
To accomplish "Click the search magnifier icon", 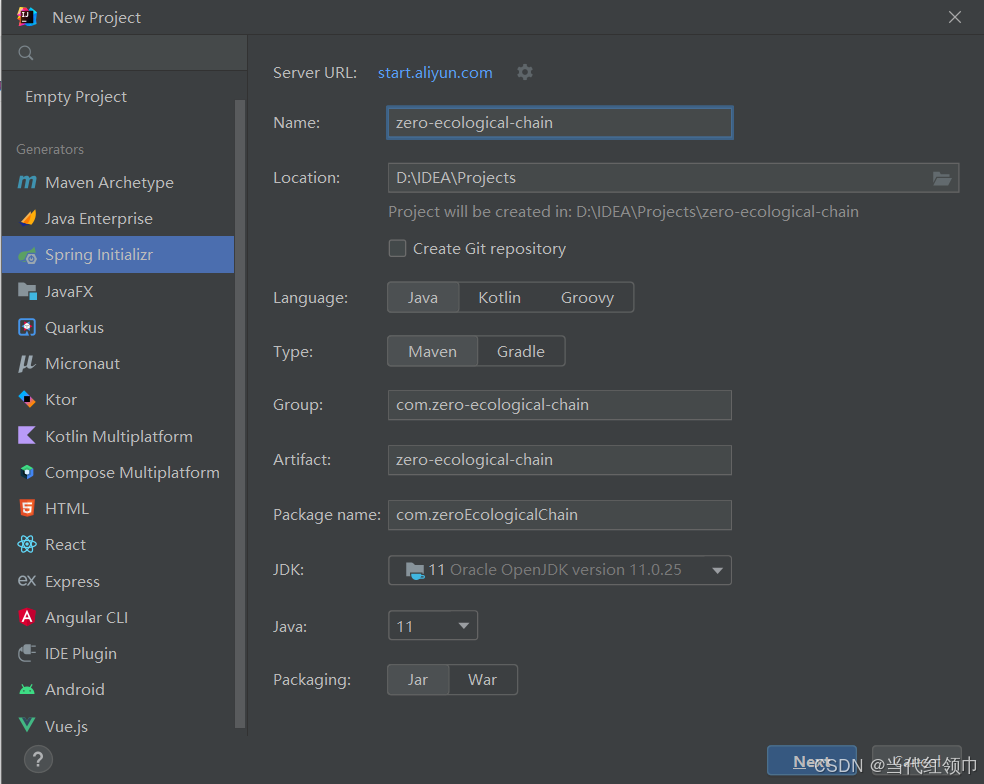I will pyautogui.click(x=26, y=53).
